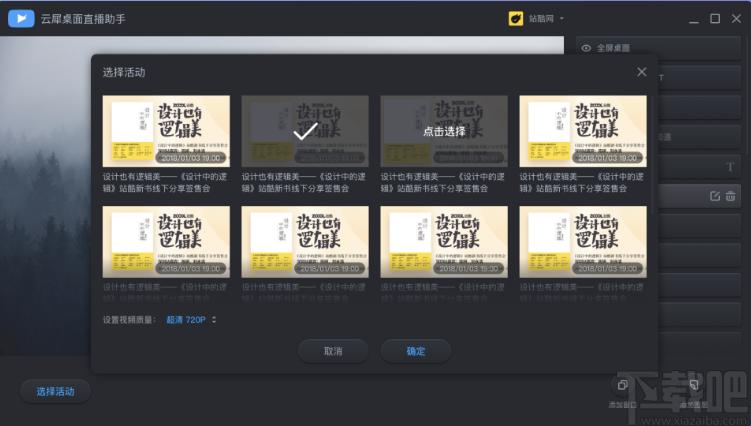Close the 选择活动 dialog with X
This screenshot has width=751, height=426.
pos(642,72)
